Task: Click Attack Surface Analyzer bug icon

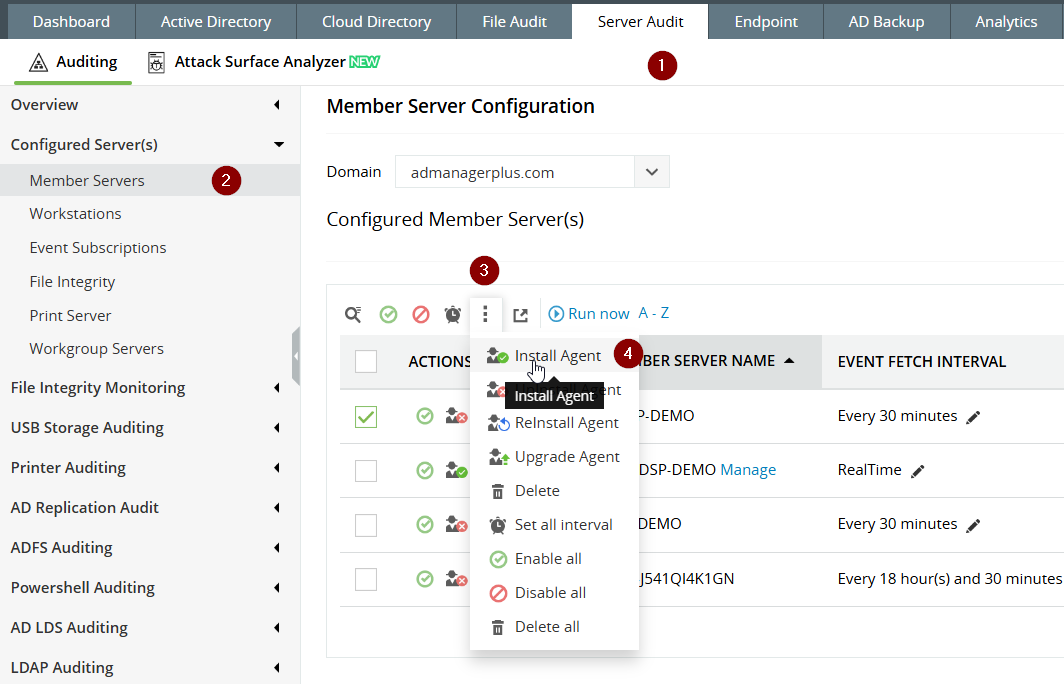Action: point(157,63)
